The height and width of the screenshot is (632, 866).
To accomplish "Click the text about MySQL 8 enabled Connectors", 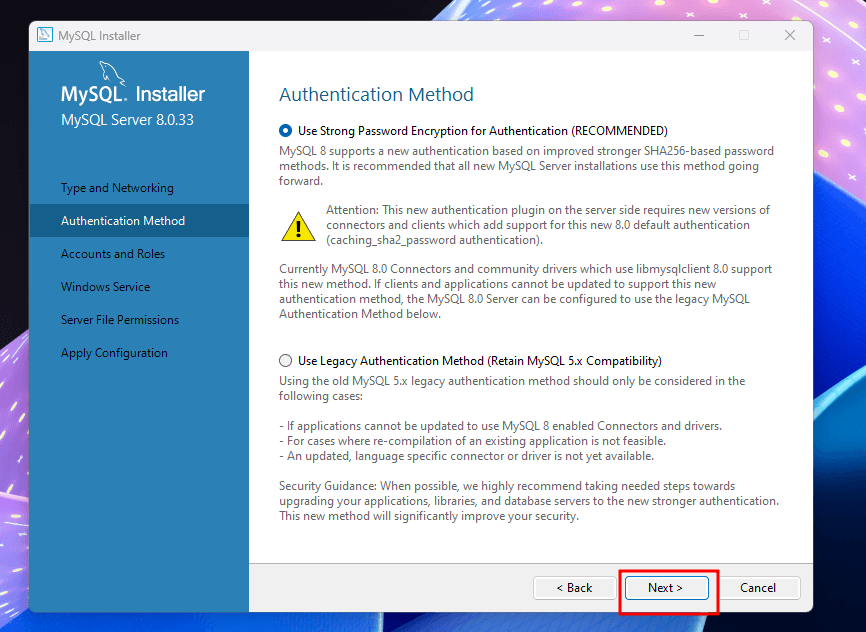I will [x=500, y=426].
